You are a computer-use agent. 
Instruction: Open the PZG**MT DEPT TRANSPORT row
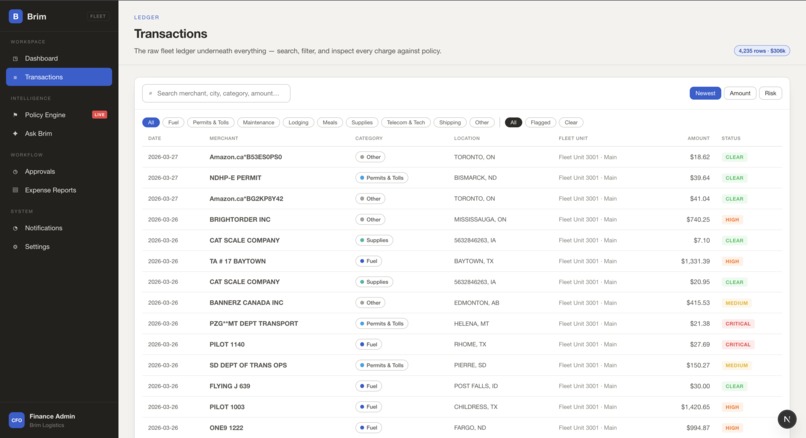462,324
